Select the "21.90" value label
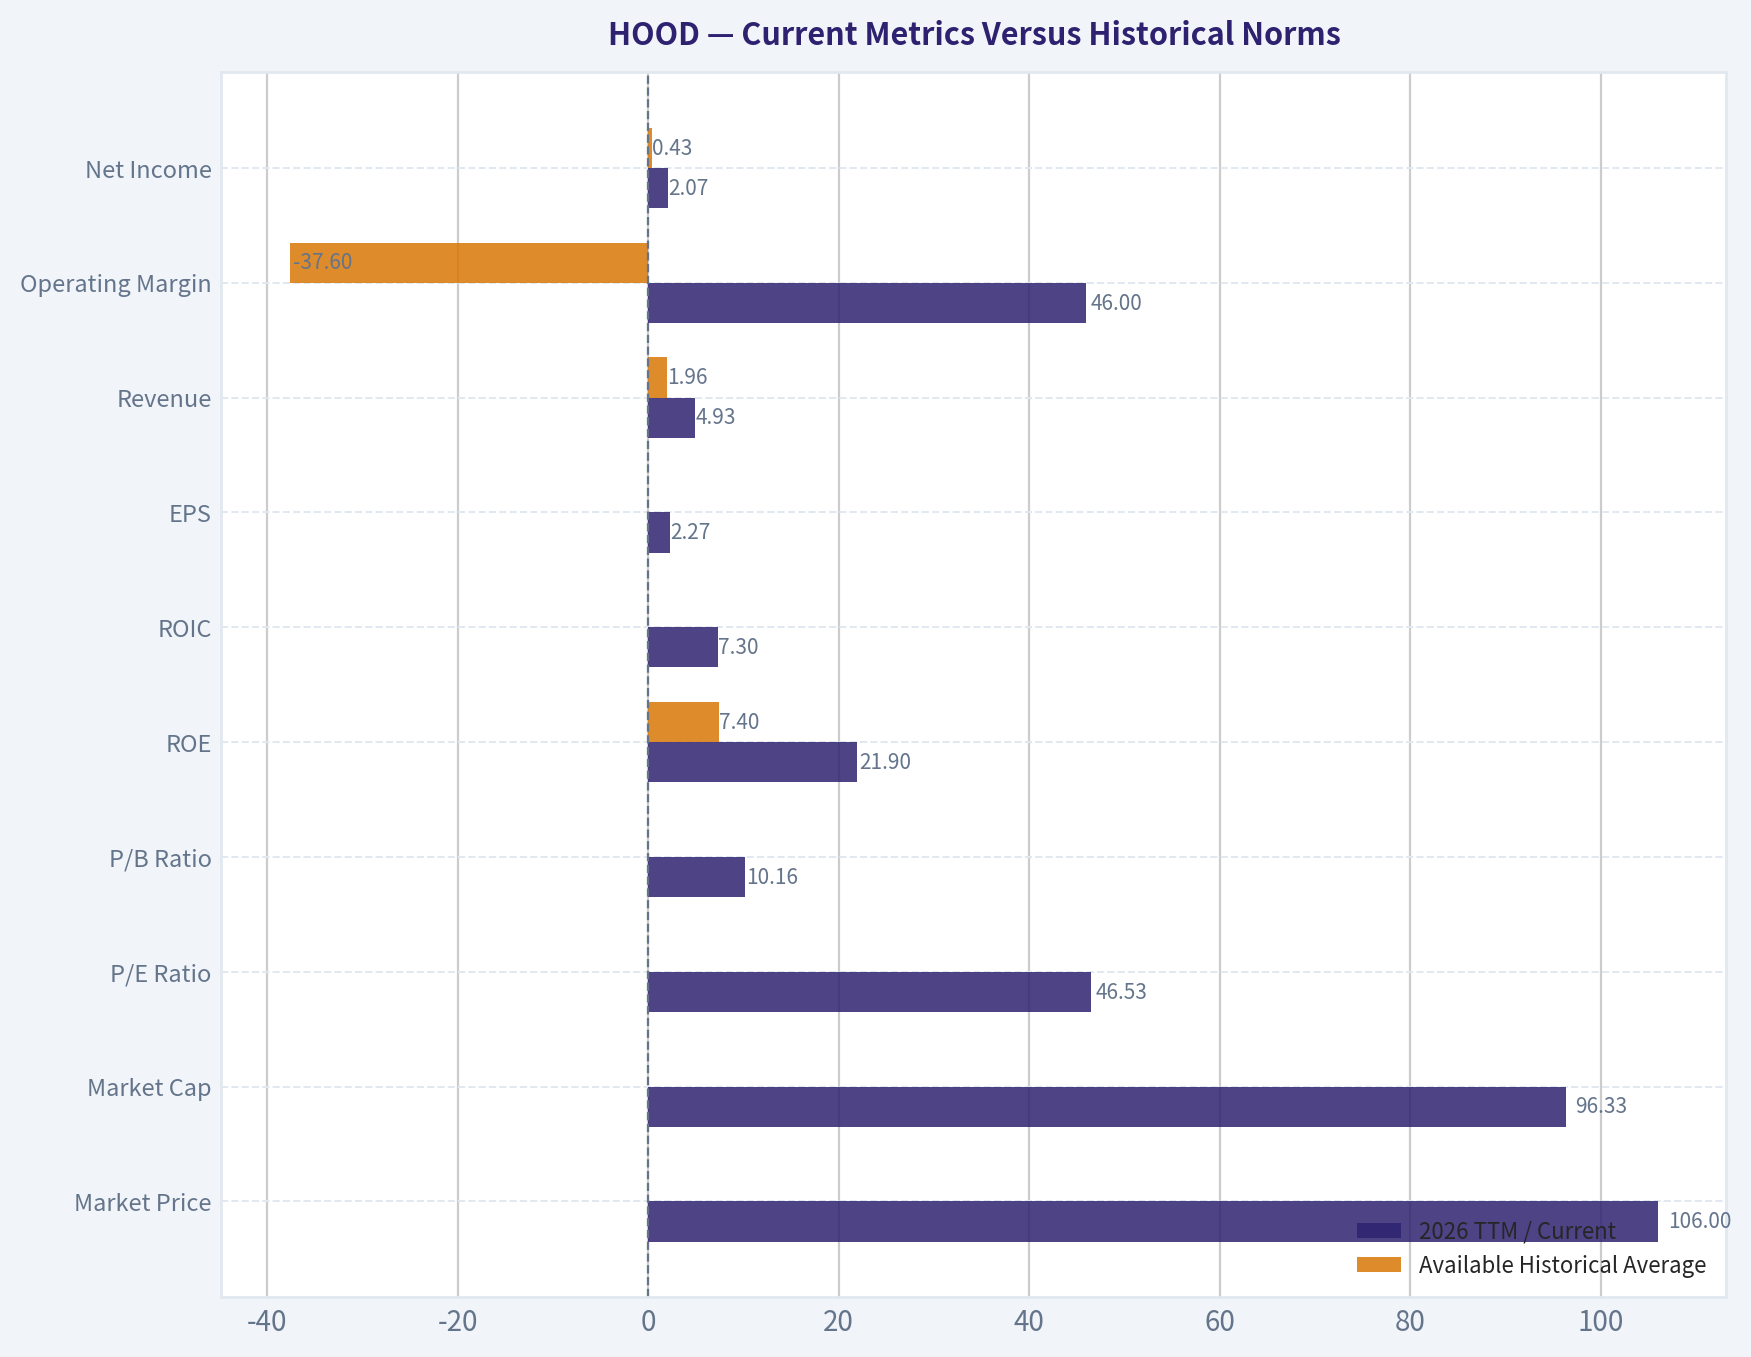The height and width of the screenshot is (1357, 1751). point(886,762)
